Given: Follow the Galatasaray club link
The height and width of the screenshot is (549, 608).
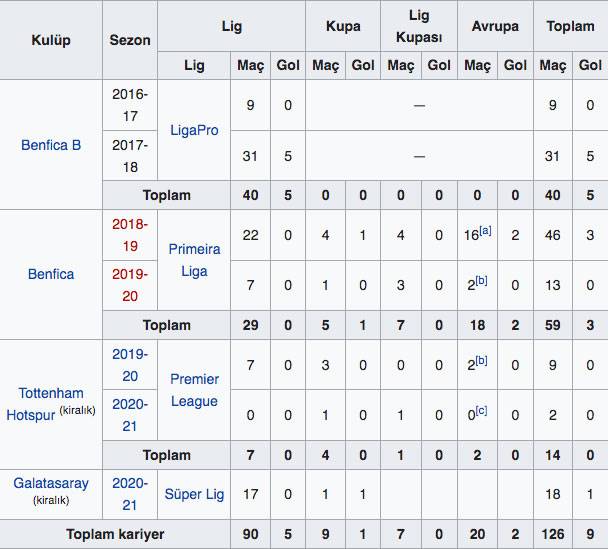Looking at the screenshot, I should (51, 483).
